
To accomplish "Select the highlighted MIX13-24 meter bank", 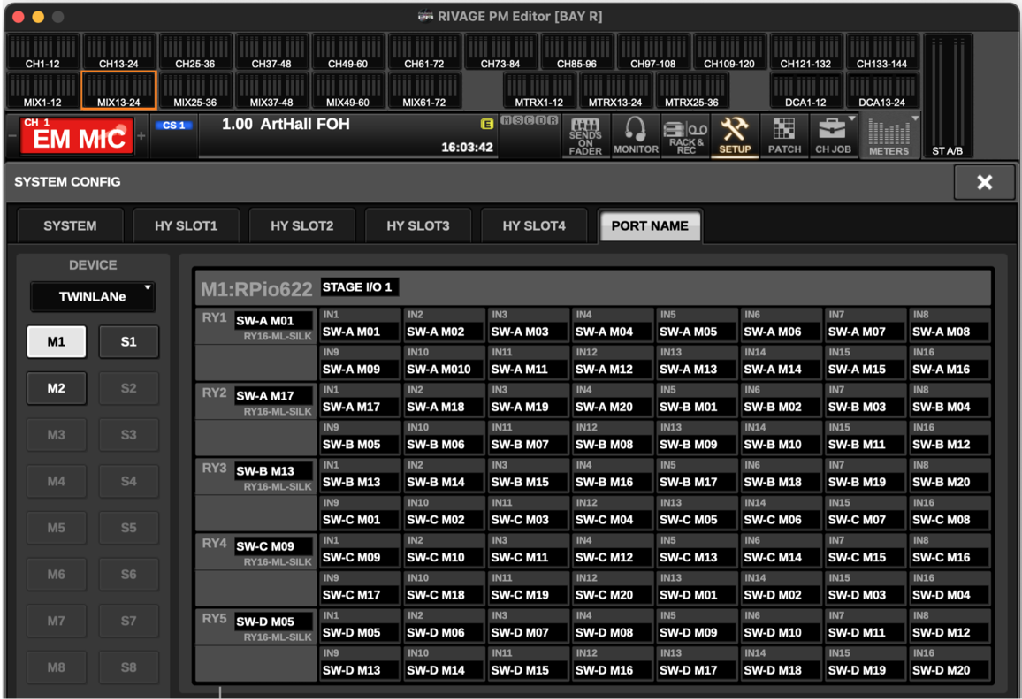I will click(119, 91).
